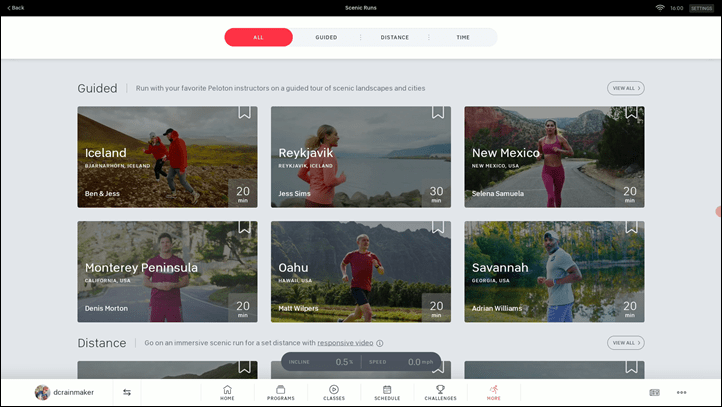Open the responsive video link
This screenshot has height=407, width=722.
click(345, 343)
